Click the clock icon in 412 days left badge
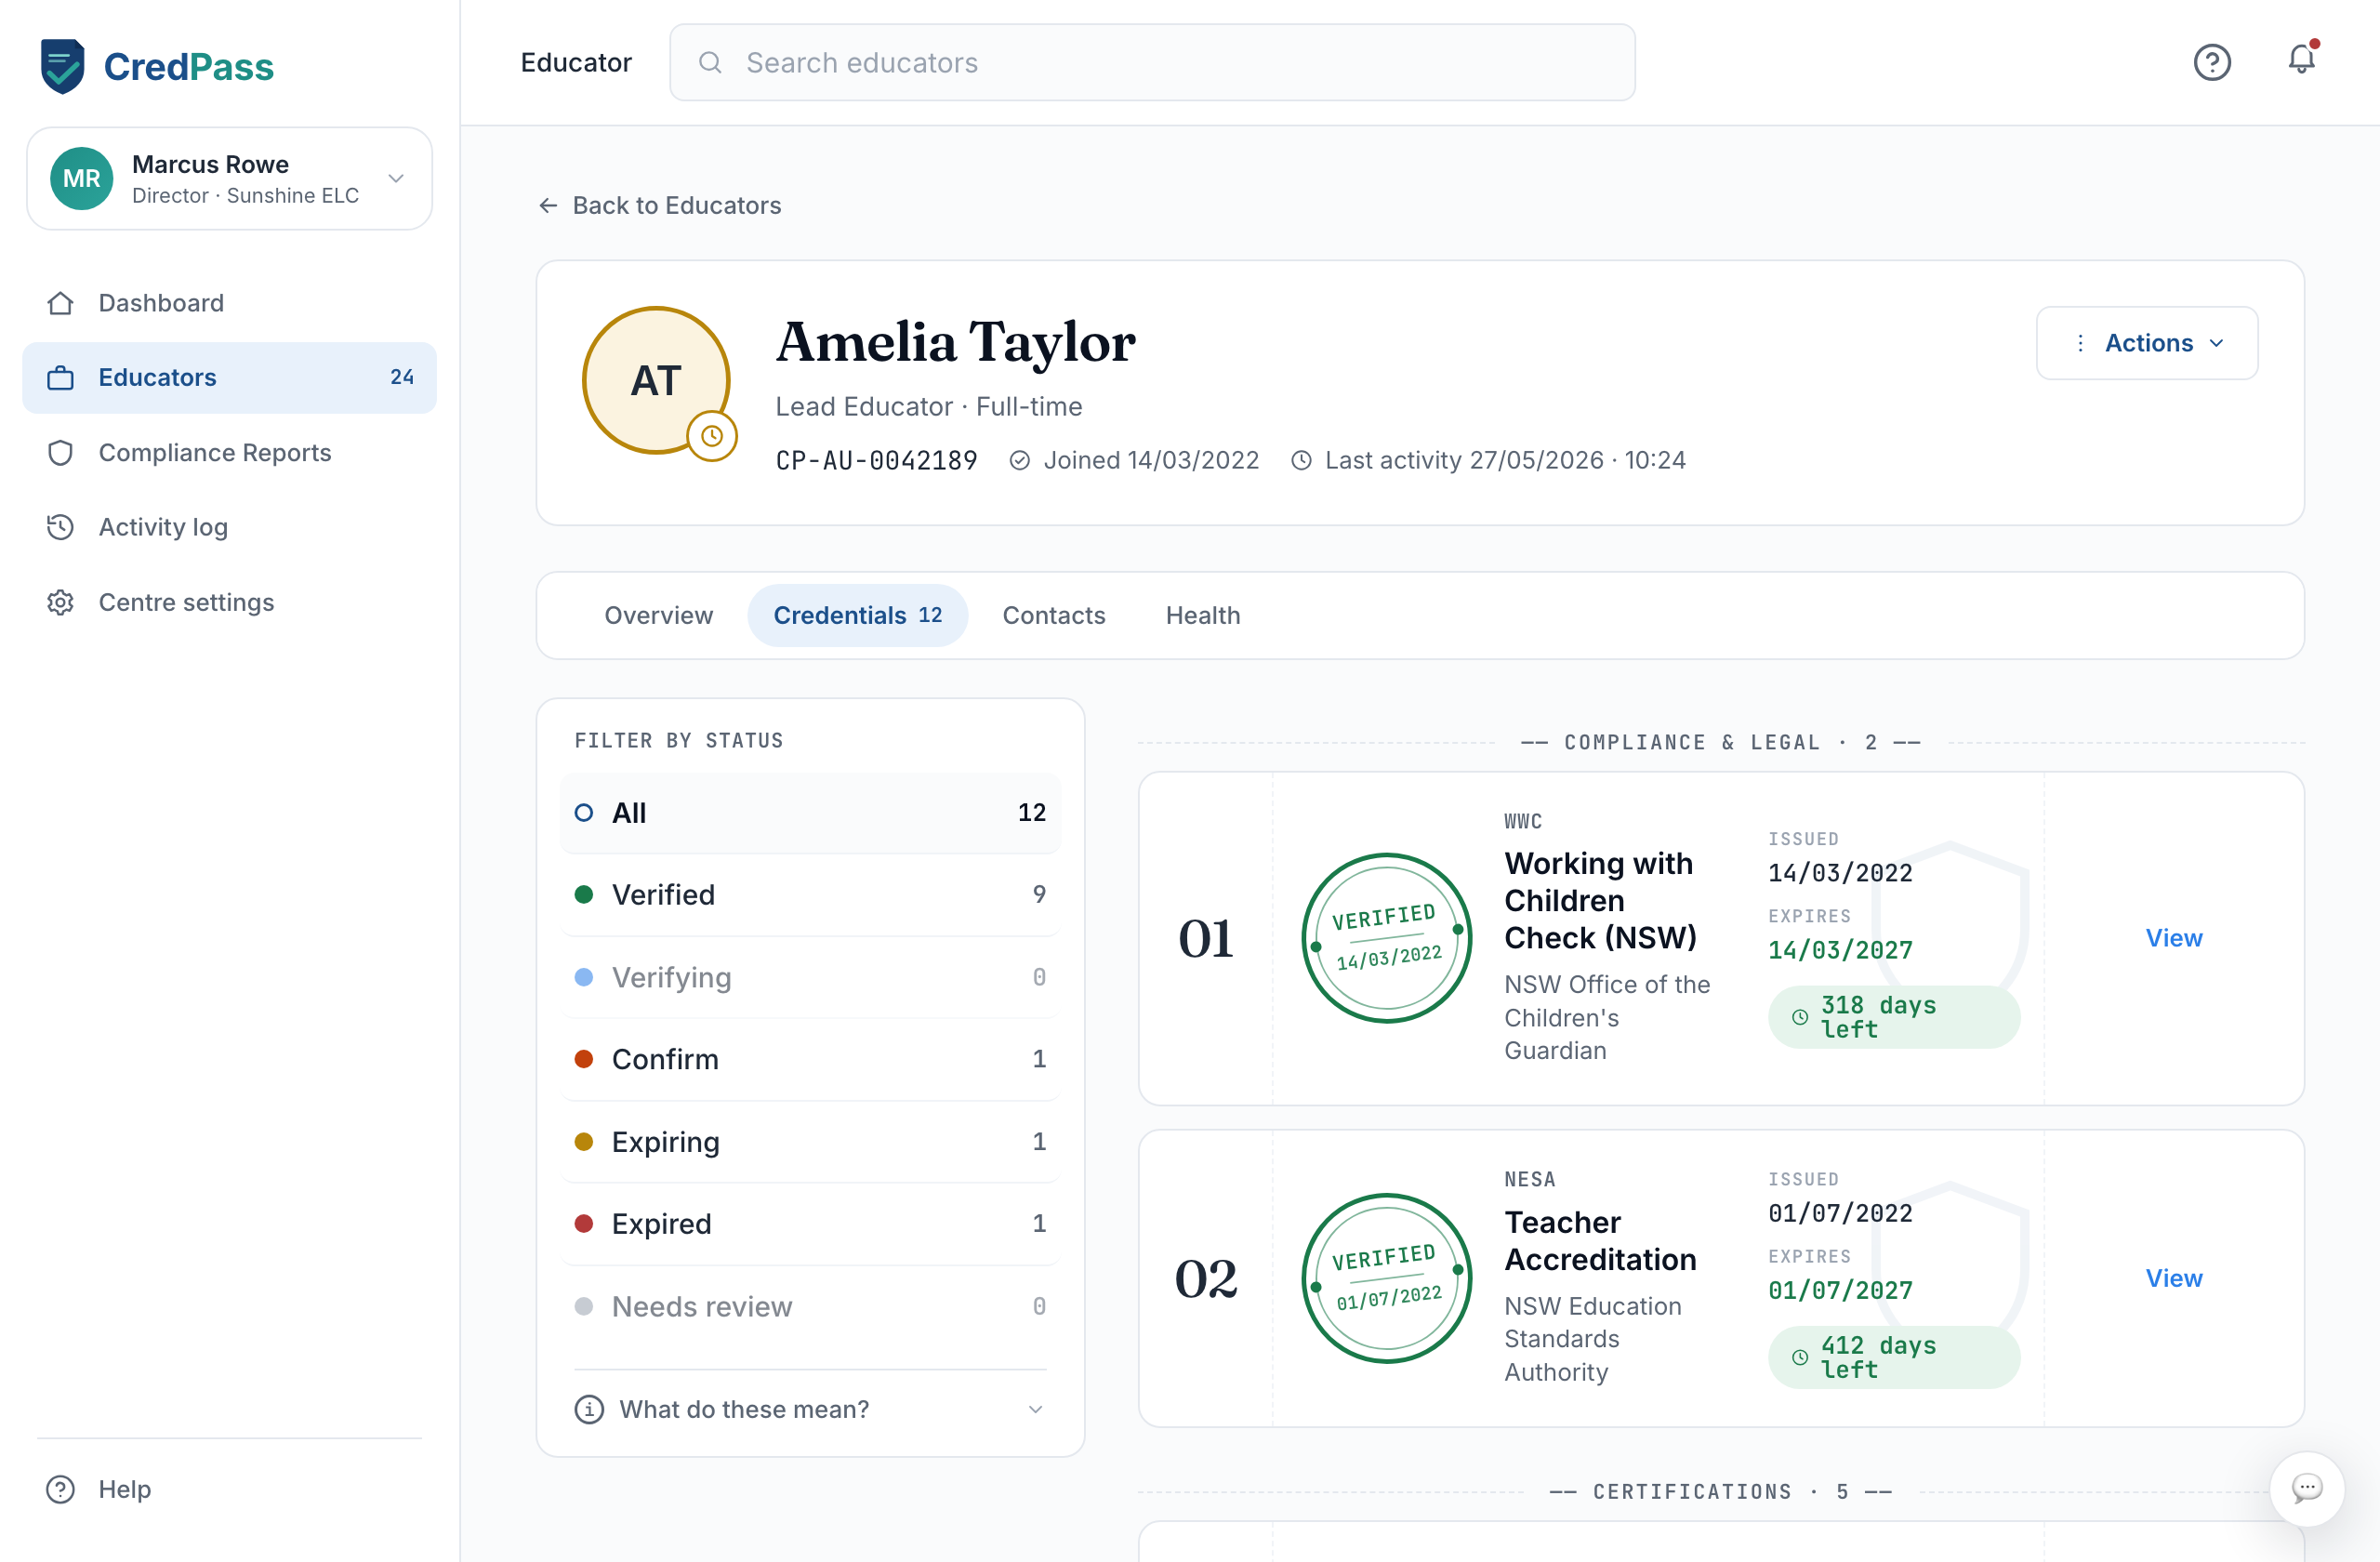Viewport: 2380px width, 1562px height. pos(1800,1357)
